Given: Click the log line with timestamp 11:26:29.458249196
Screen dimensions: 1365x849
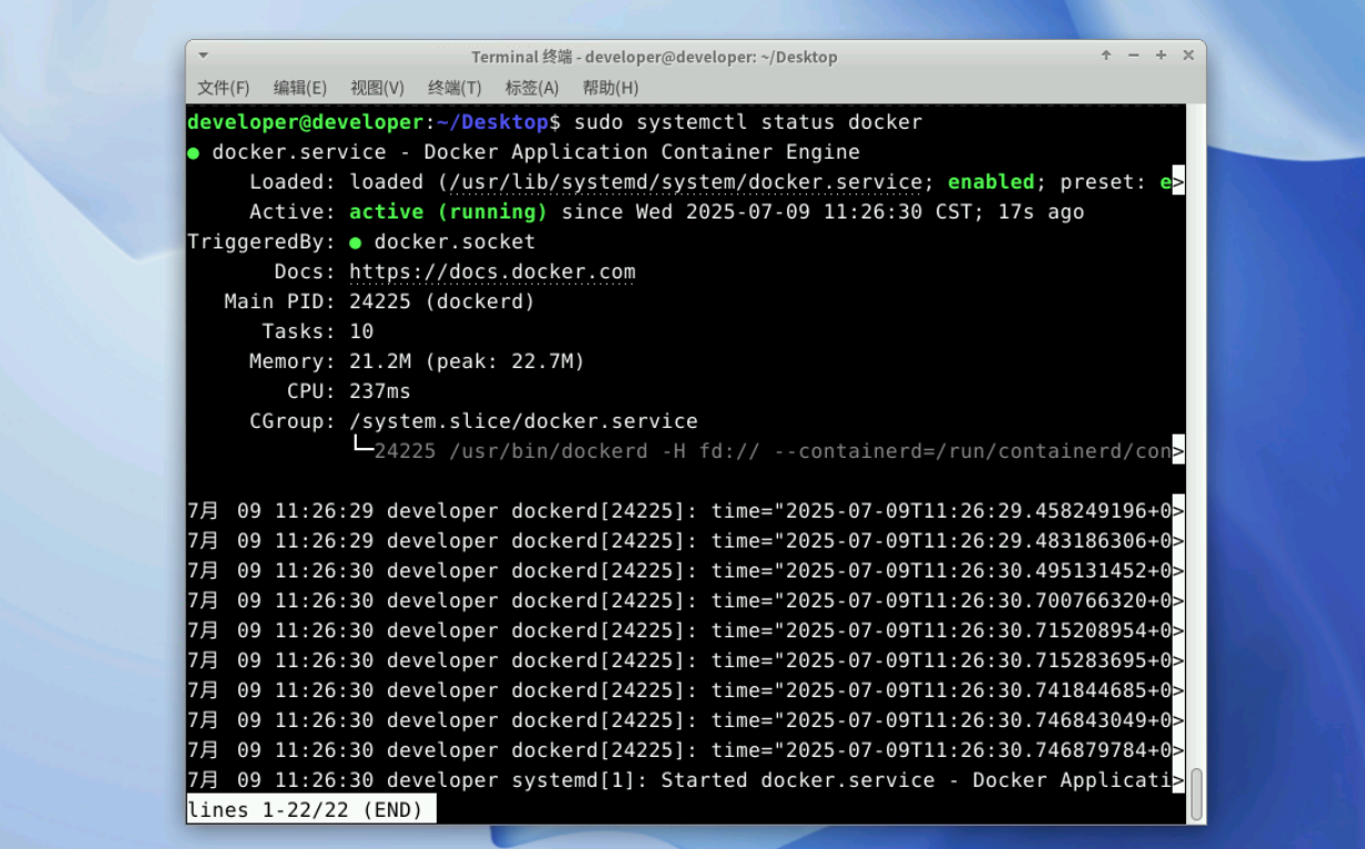Looking at the screenshot, I should click(x=686, y=511).
